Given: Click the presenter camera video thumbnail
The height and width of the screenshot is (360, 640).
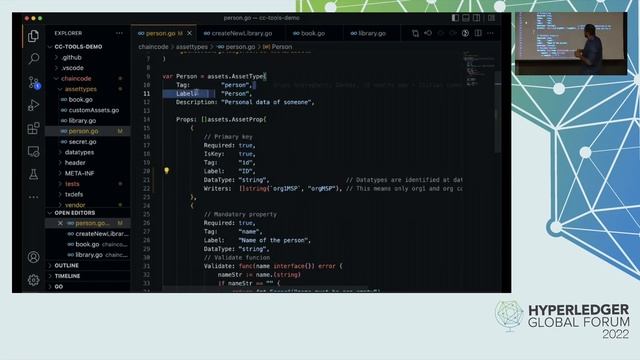Looking at the screenshot, I should pos(571,43).
